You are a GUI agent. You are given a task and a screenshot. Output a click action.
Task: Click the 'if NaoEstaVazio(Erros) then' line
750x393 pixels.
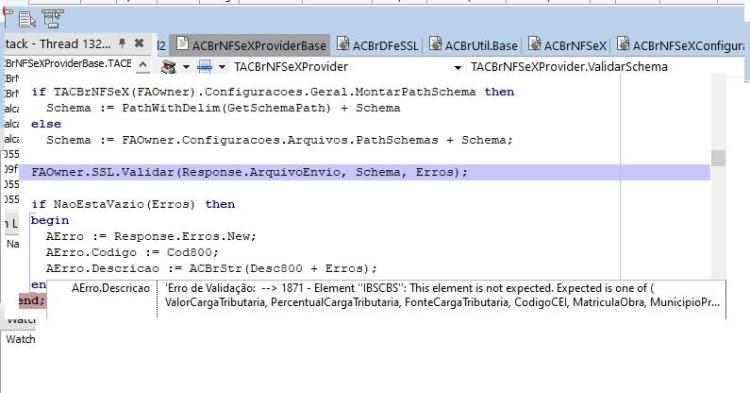pyautogui.click(x=133, y=204)
